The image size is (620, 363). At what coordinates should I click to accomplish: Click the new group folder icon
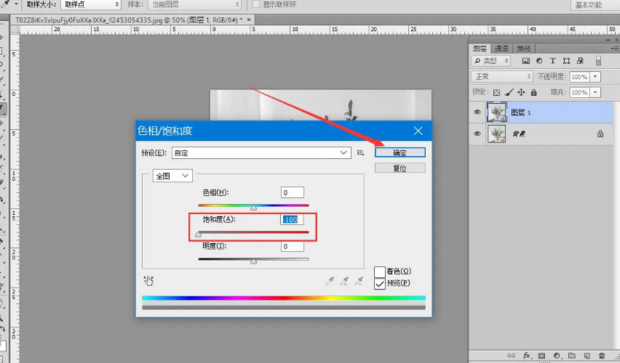click(x=572, y=355)
